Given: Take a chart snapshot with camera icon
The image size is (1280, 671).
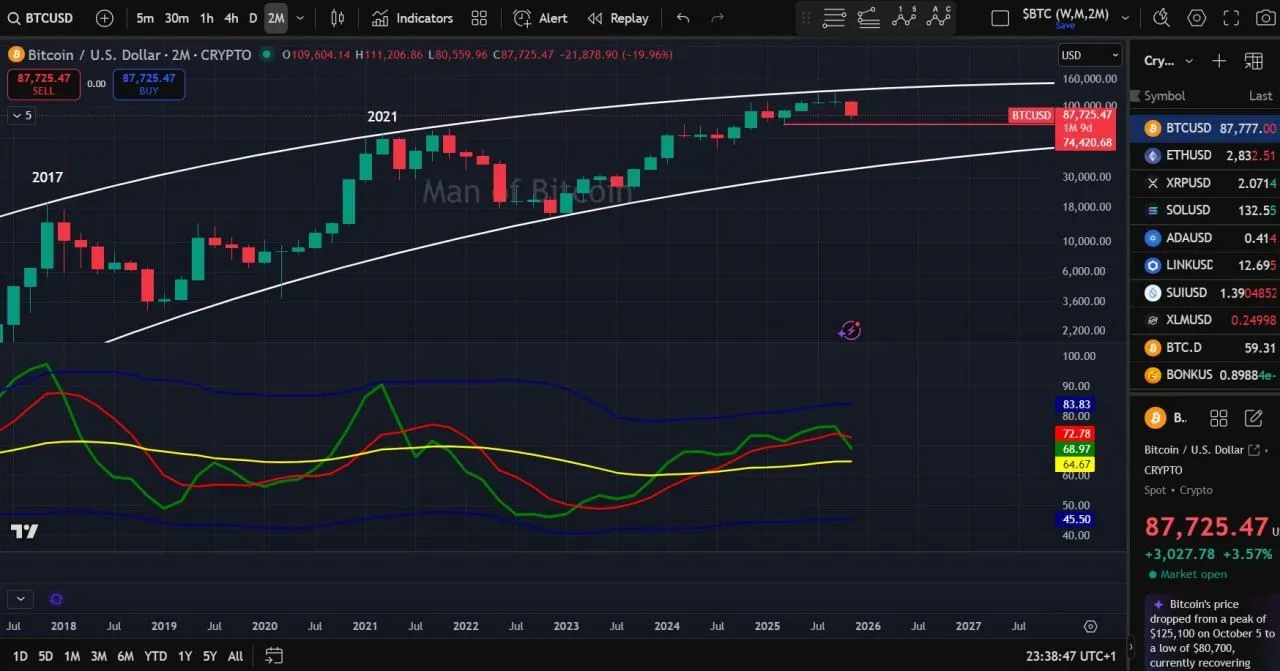Looking at the screenshot, I should (1235, 18).
